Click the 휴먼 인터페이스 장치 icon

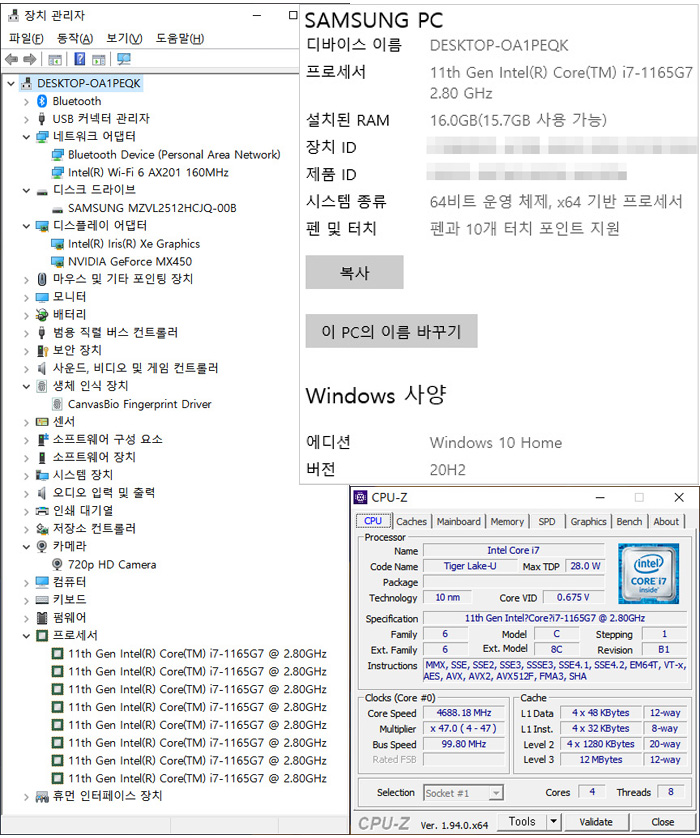[42, 796]
